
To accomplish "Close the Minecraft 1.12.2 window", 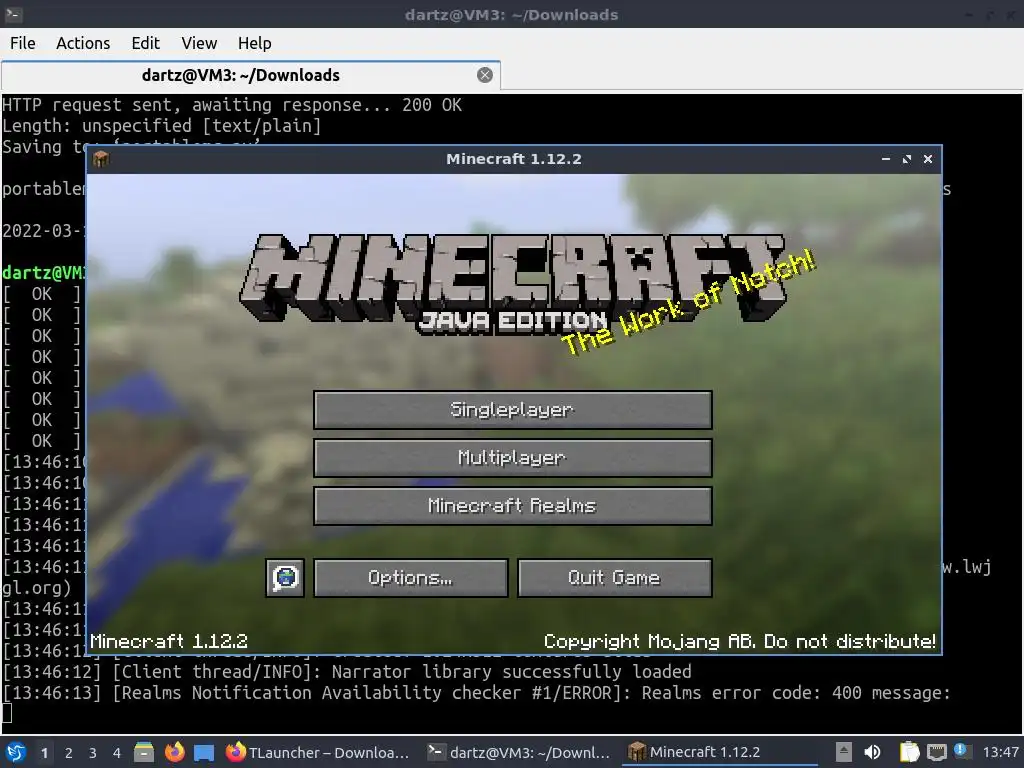I will [x=927, y=159].
